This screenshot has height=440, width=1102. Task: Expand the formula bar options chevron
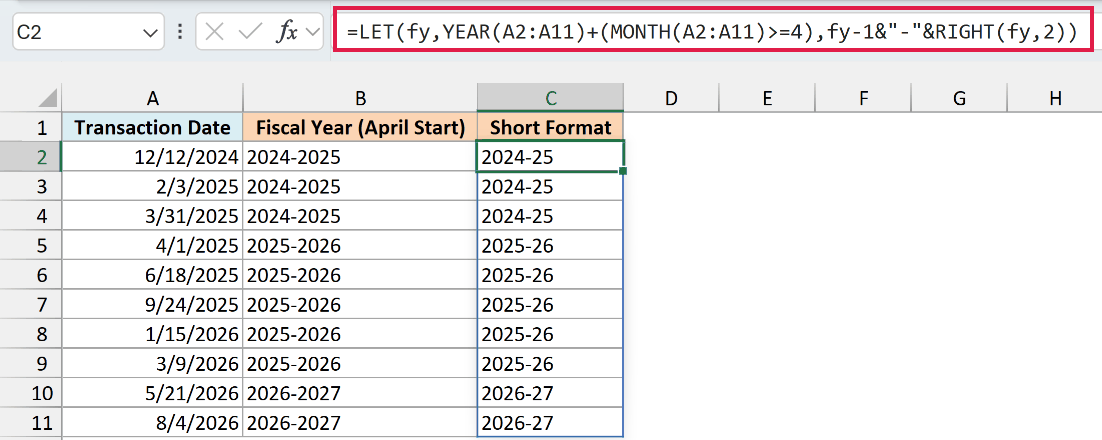313,32
